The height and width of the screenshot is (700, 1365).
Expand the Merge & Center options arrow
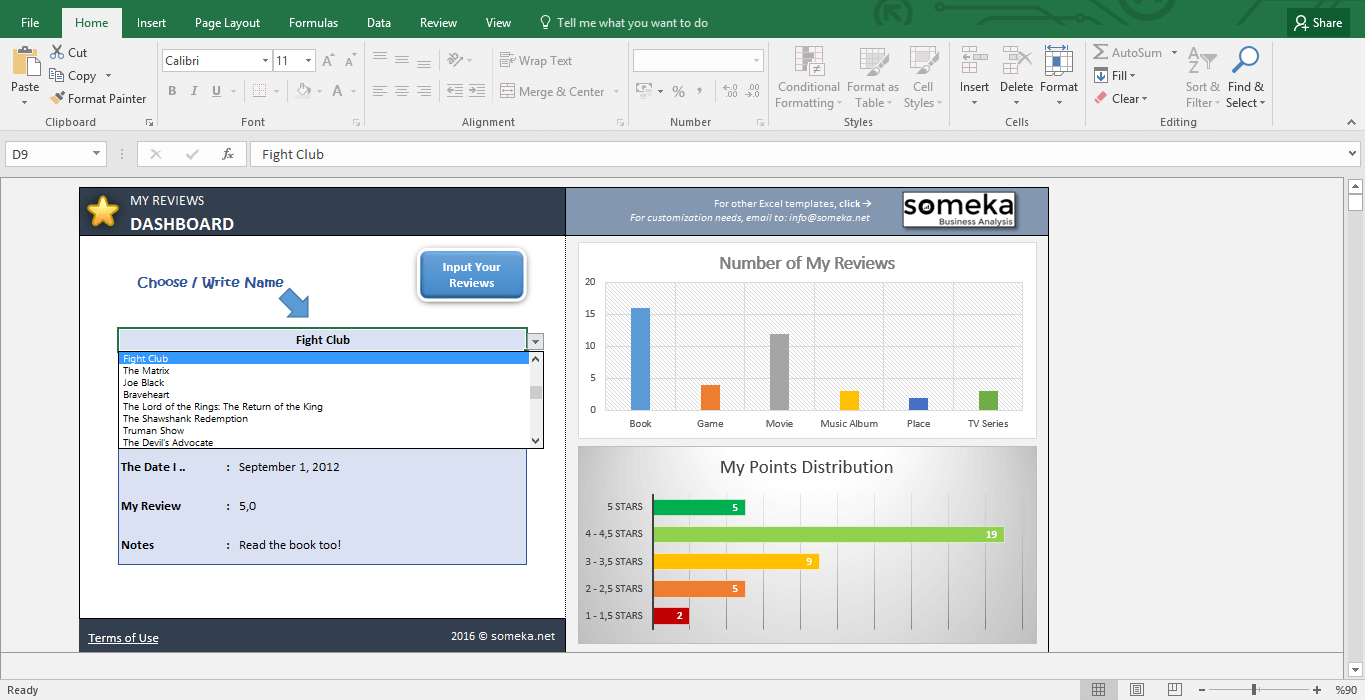[616, 91]
